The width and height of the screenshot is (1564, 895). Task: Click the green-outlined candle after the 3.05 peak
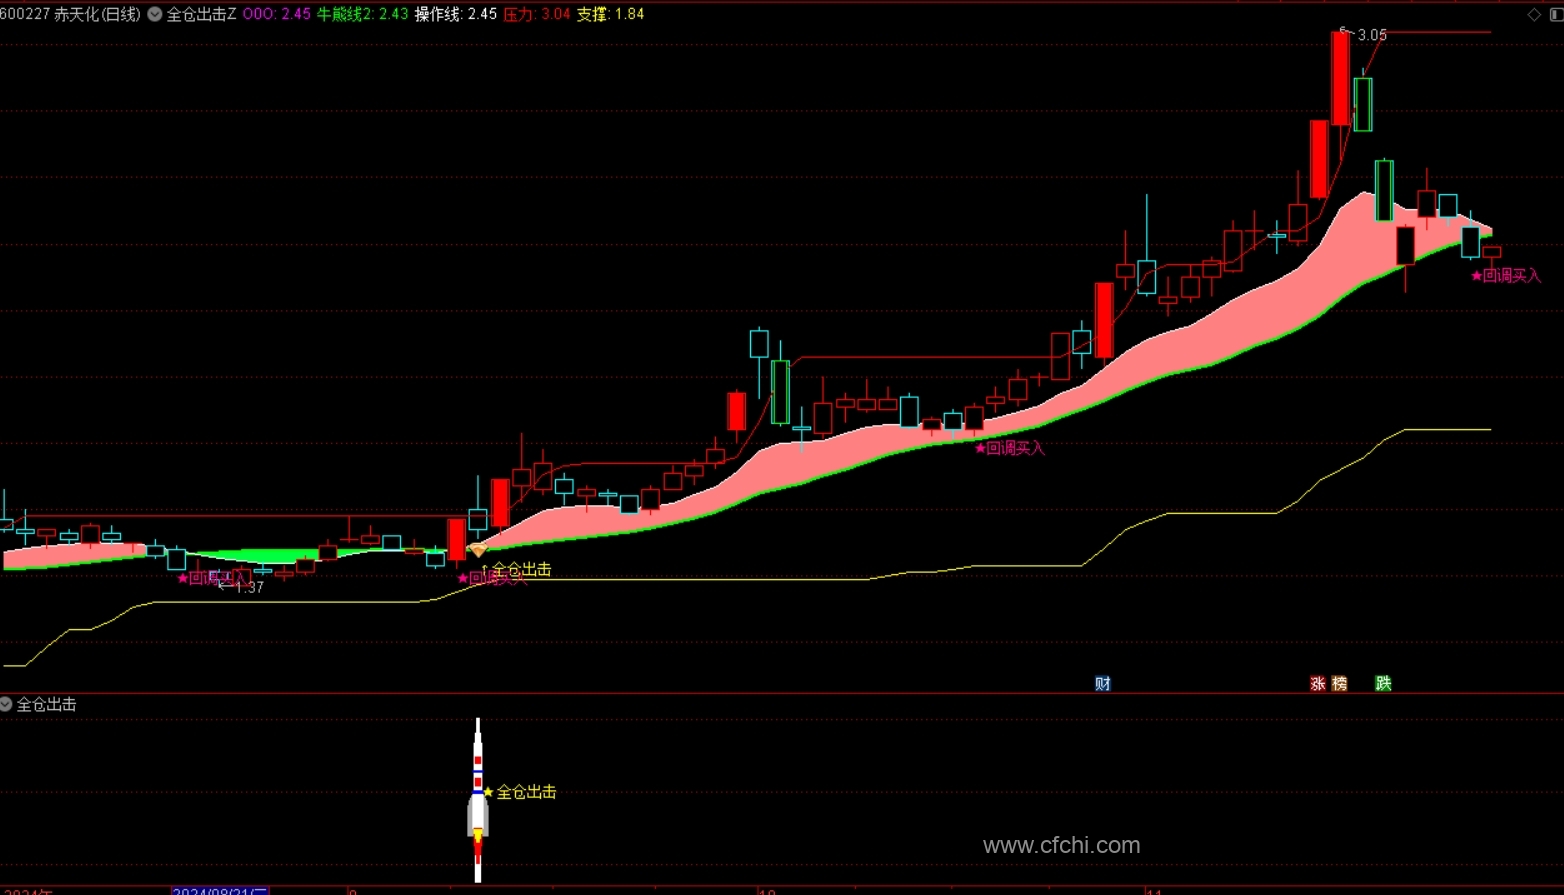[x=1363, y=103]
